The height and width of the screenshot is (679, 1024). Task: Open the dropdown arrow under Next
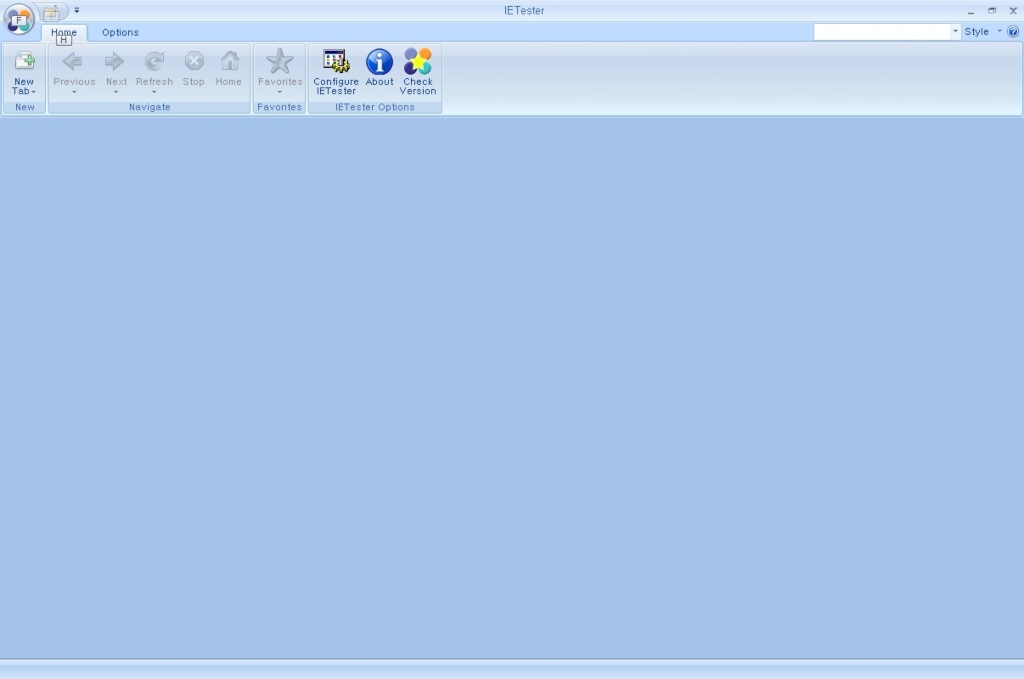click(x=116, y=92)
